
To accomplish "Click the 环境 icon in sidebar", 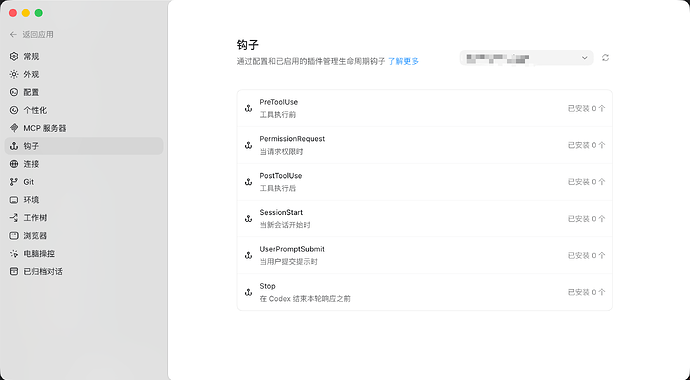I will tap(14, 200).
